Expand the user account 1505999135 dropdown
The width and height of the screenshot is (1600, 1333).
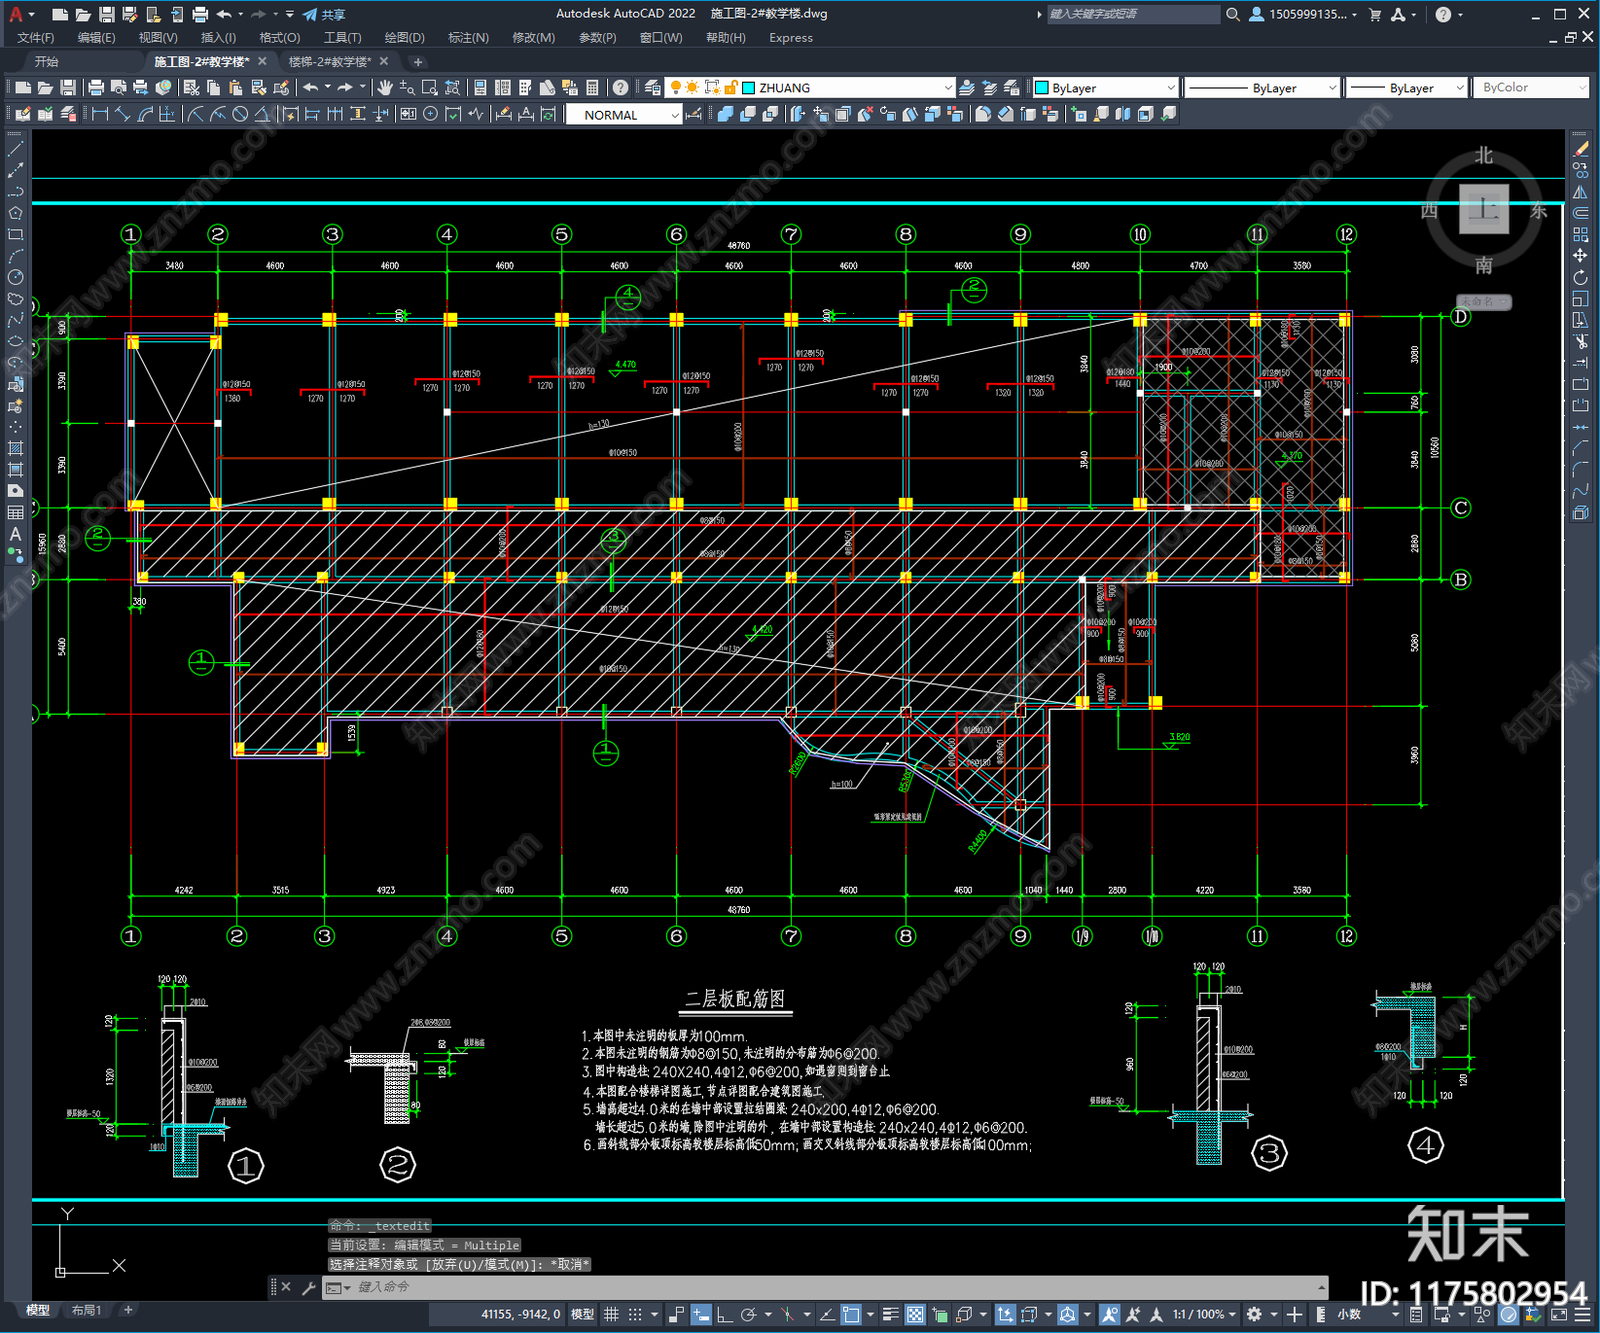pos(1313,14)
